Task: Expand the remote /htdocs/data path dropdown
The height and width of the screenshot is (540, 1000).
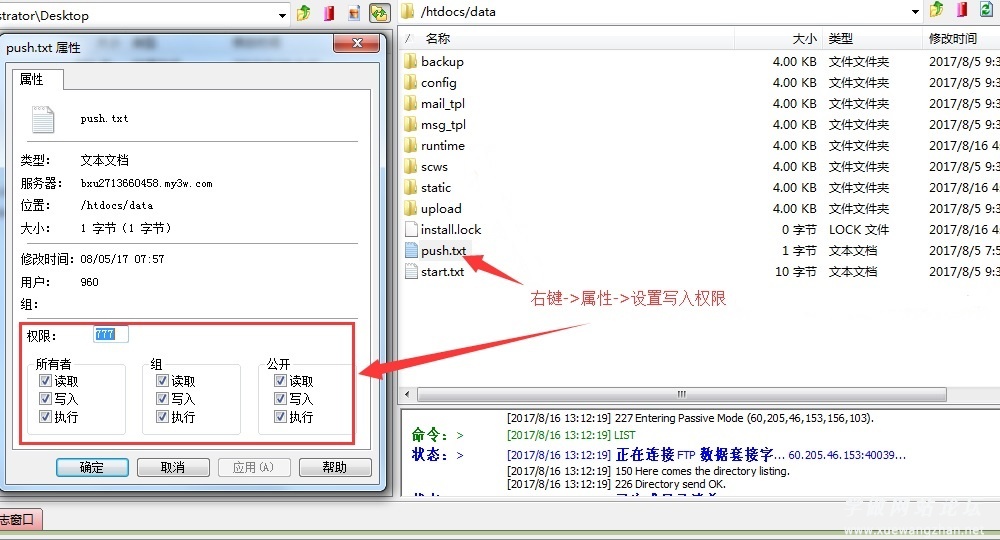Action: click(x=915, y=12)
